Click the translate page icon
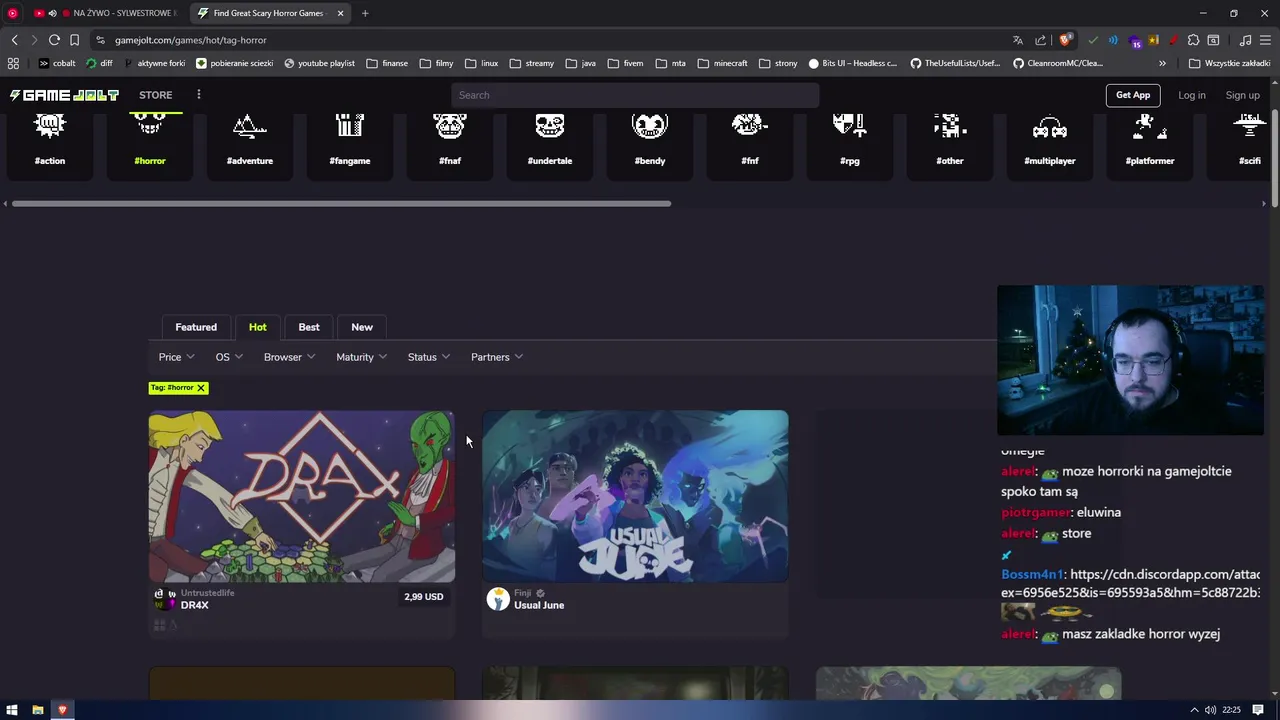The width and height of the screenshot is (1280, 720). 1018,40
